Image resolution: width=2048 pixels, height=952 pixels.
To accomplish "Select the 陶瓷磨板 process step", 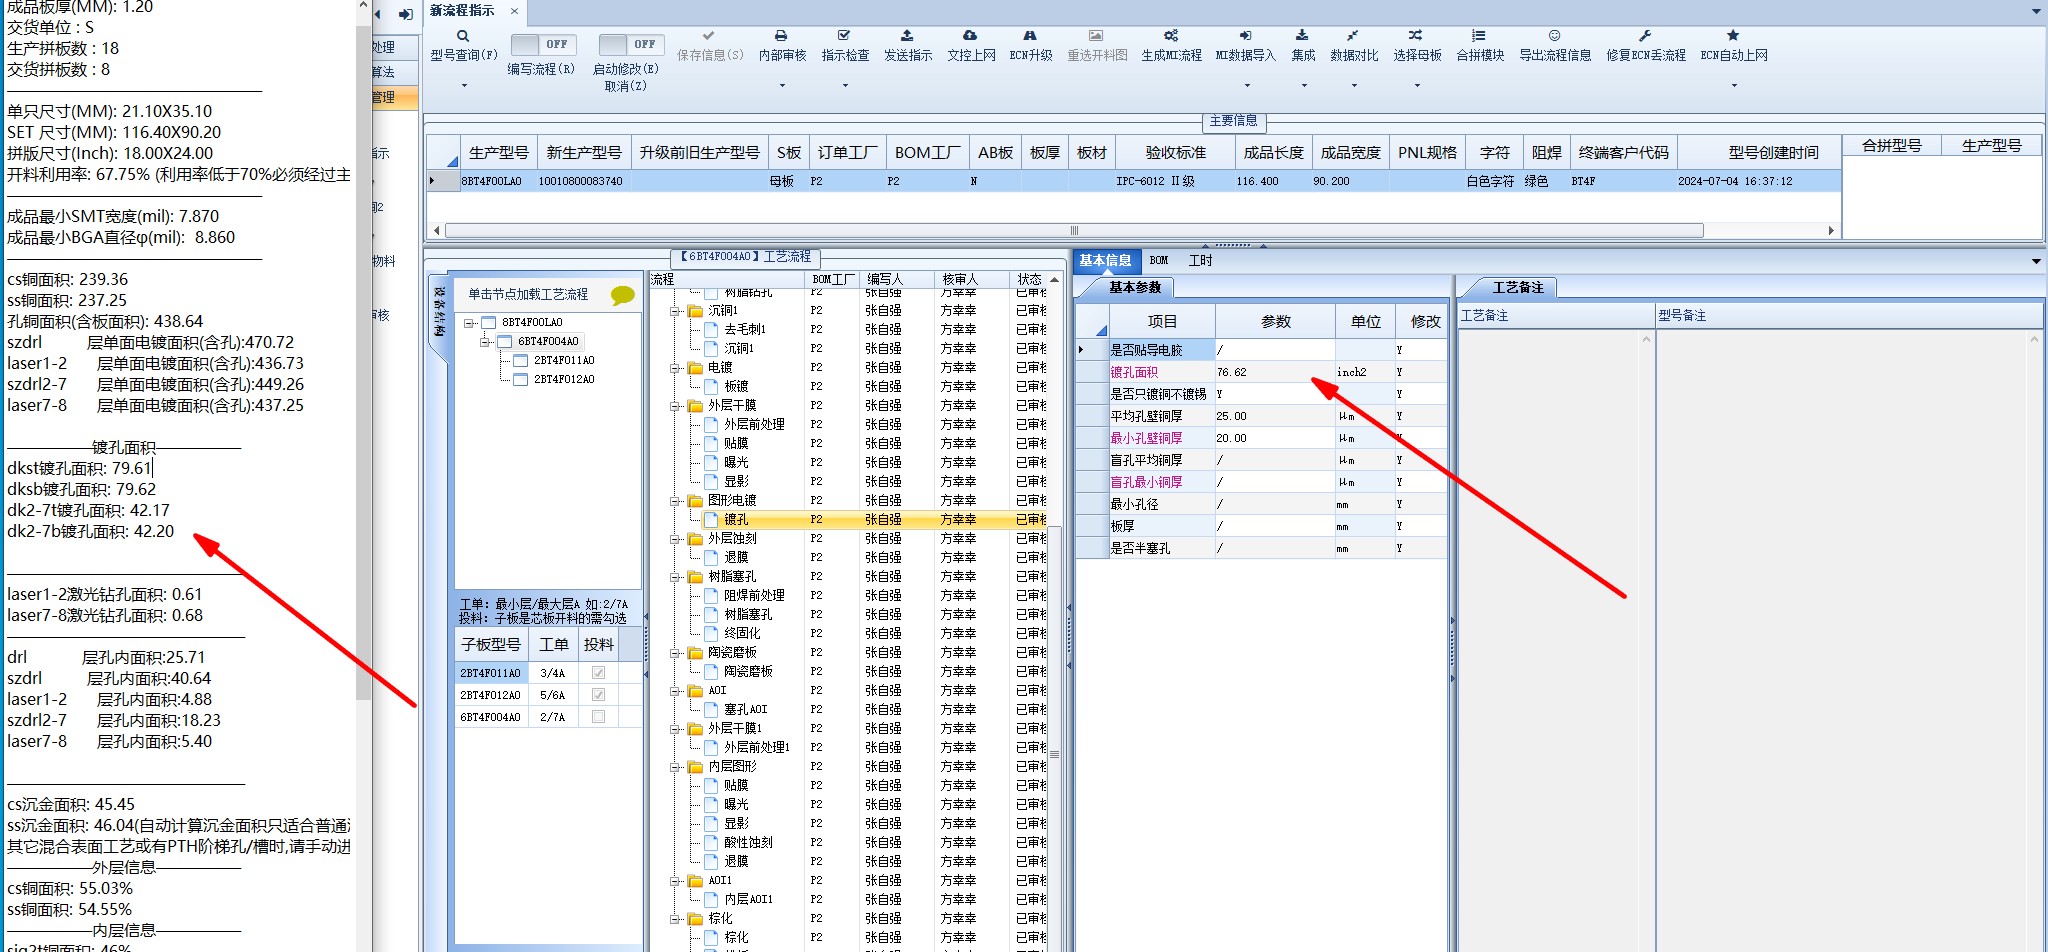I will [x=748, y=671].
